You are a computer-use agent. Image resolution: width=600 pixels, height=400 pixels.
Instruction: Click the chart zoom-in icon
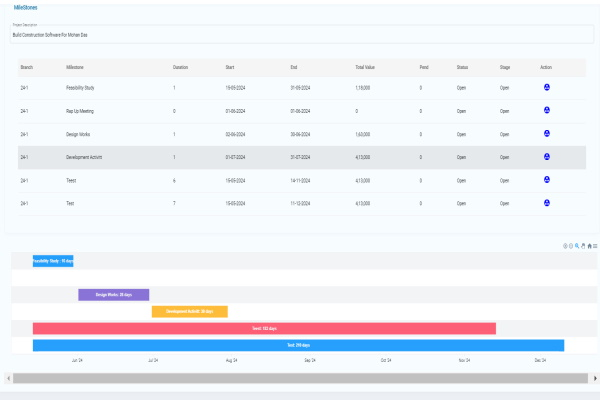[566, 245]
